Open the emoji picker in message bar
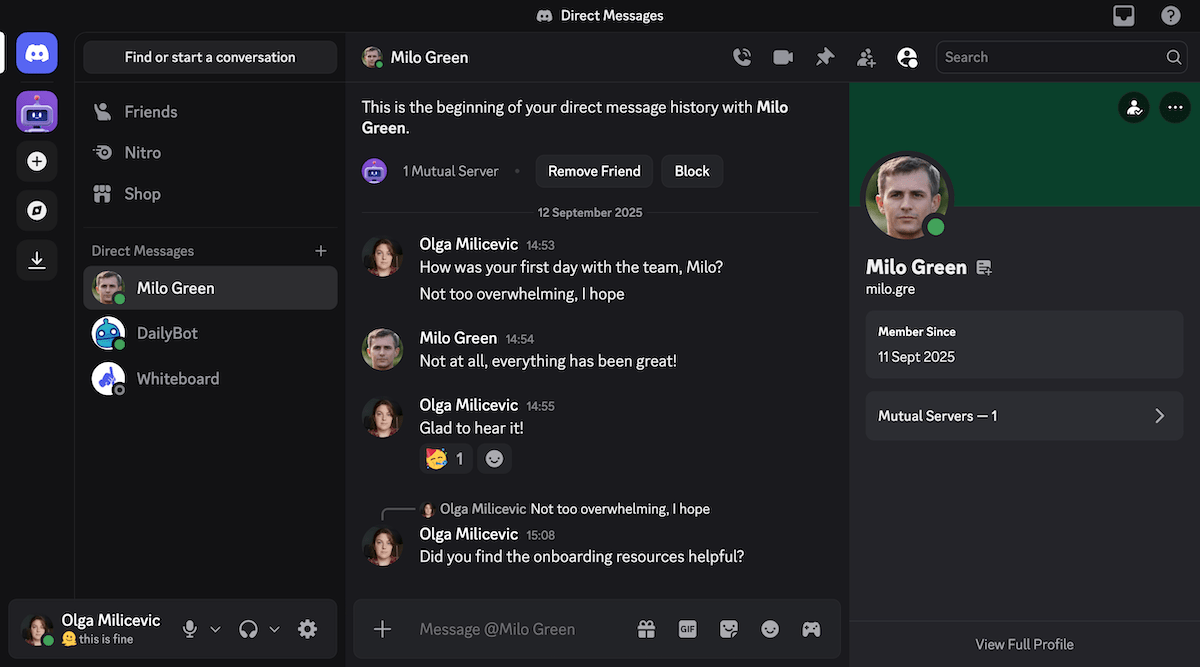 click(x=770, y=628)
